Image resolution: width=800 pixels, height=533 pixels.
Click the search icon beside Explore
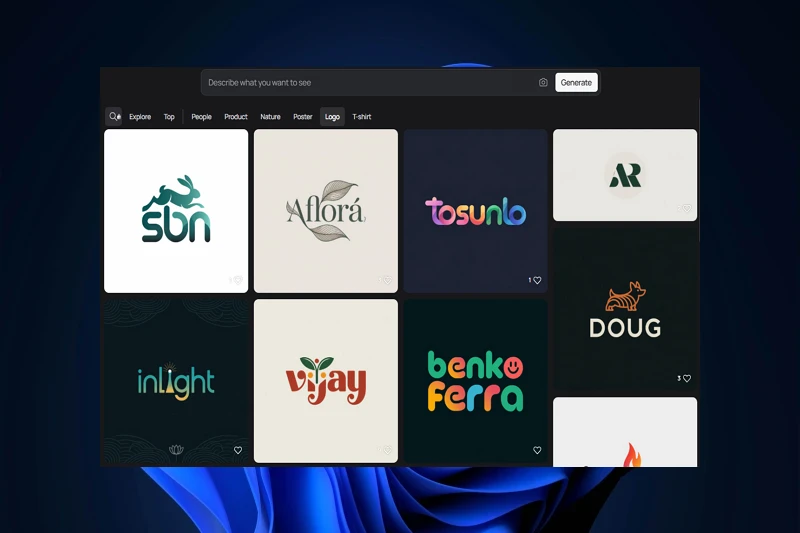pos(114,116)
